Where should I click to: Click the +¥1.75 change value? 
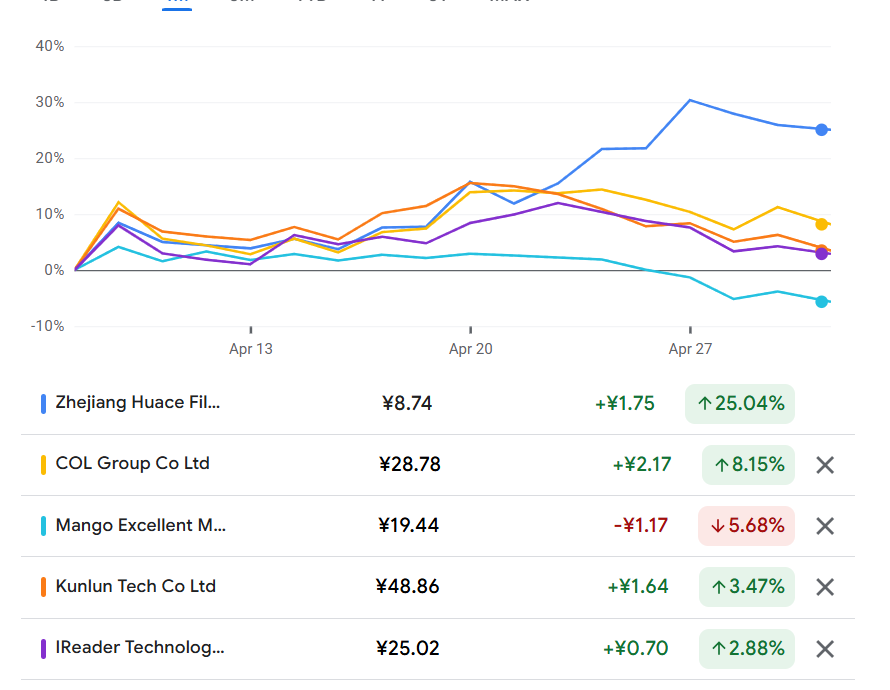click(x=624, y=403)
